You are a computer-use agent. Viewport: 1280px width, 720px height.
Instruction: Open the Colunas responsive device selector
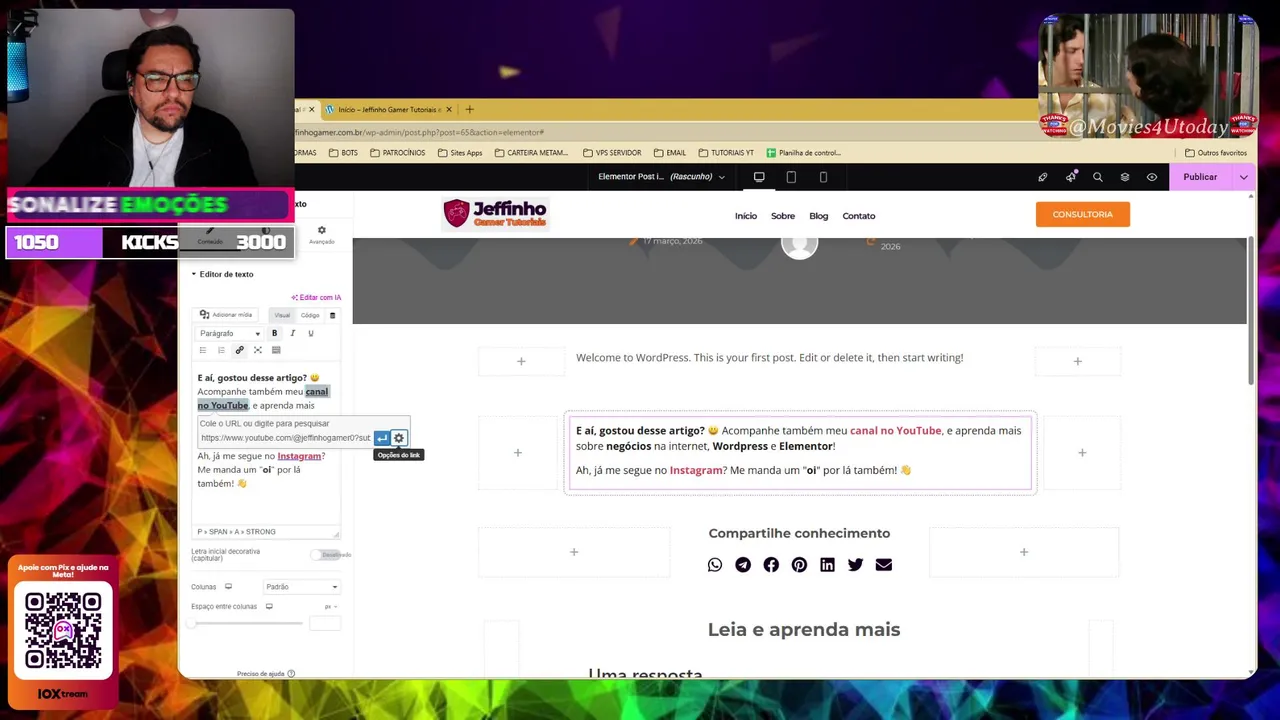(x=228, y=587)
